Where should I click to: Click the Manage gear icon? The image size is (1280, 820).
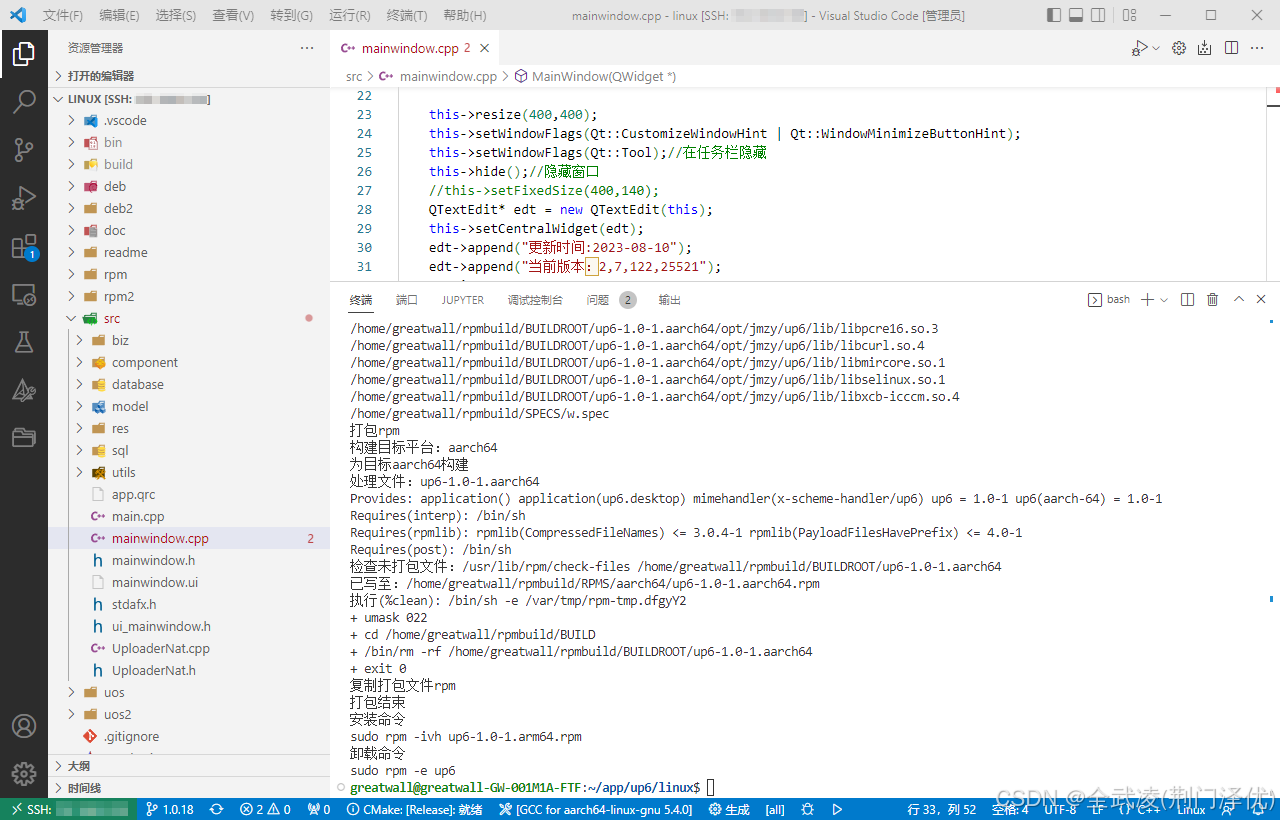[24, 774]
